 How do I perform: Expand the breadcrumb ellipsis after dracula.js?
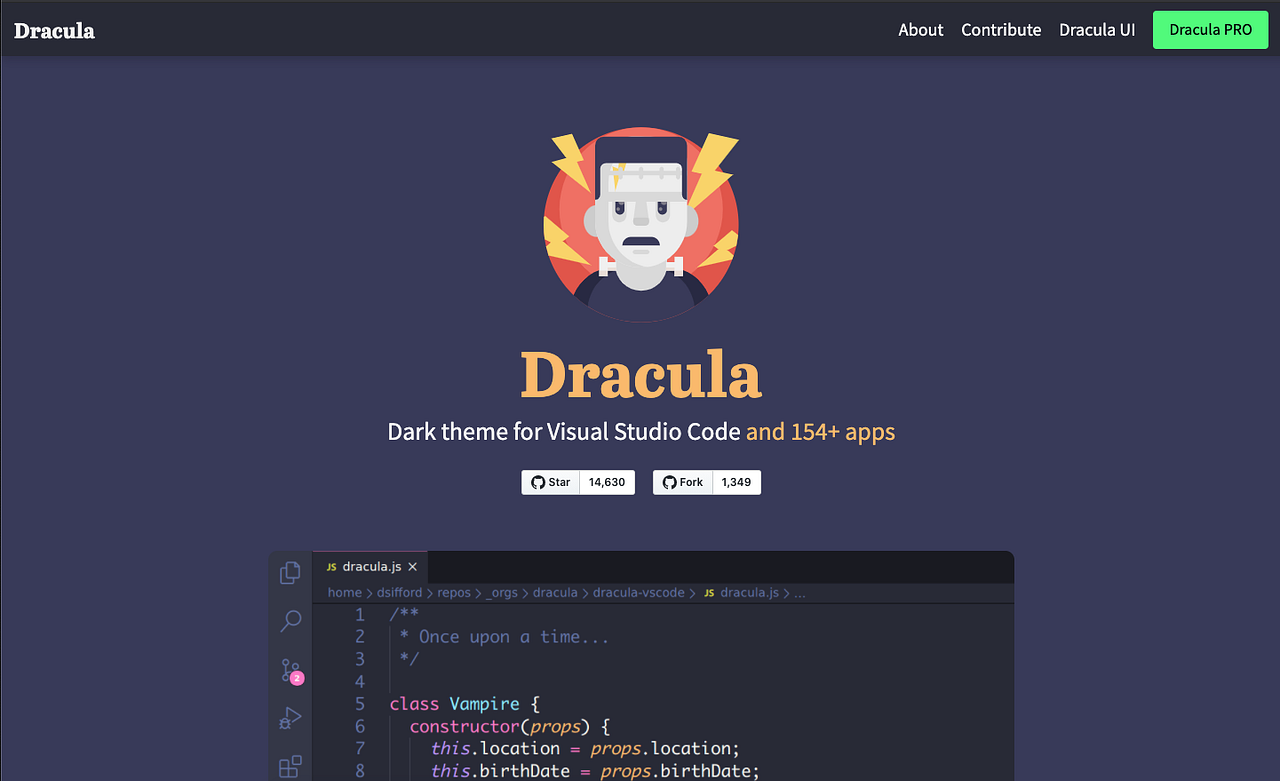coord(799,592)
